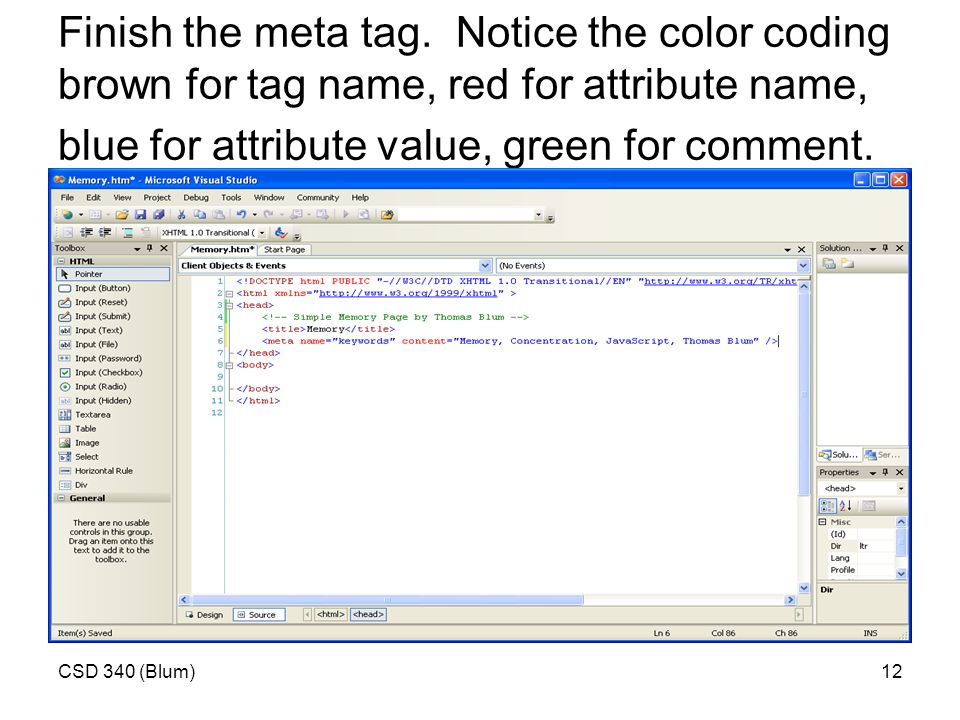Switch to Design view

pyautogui.click(x=205, y=615)
